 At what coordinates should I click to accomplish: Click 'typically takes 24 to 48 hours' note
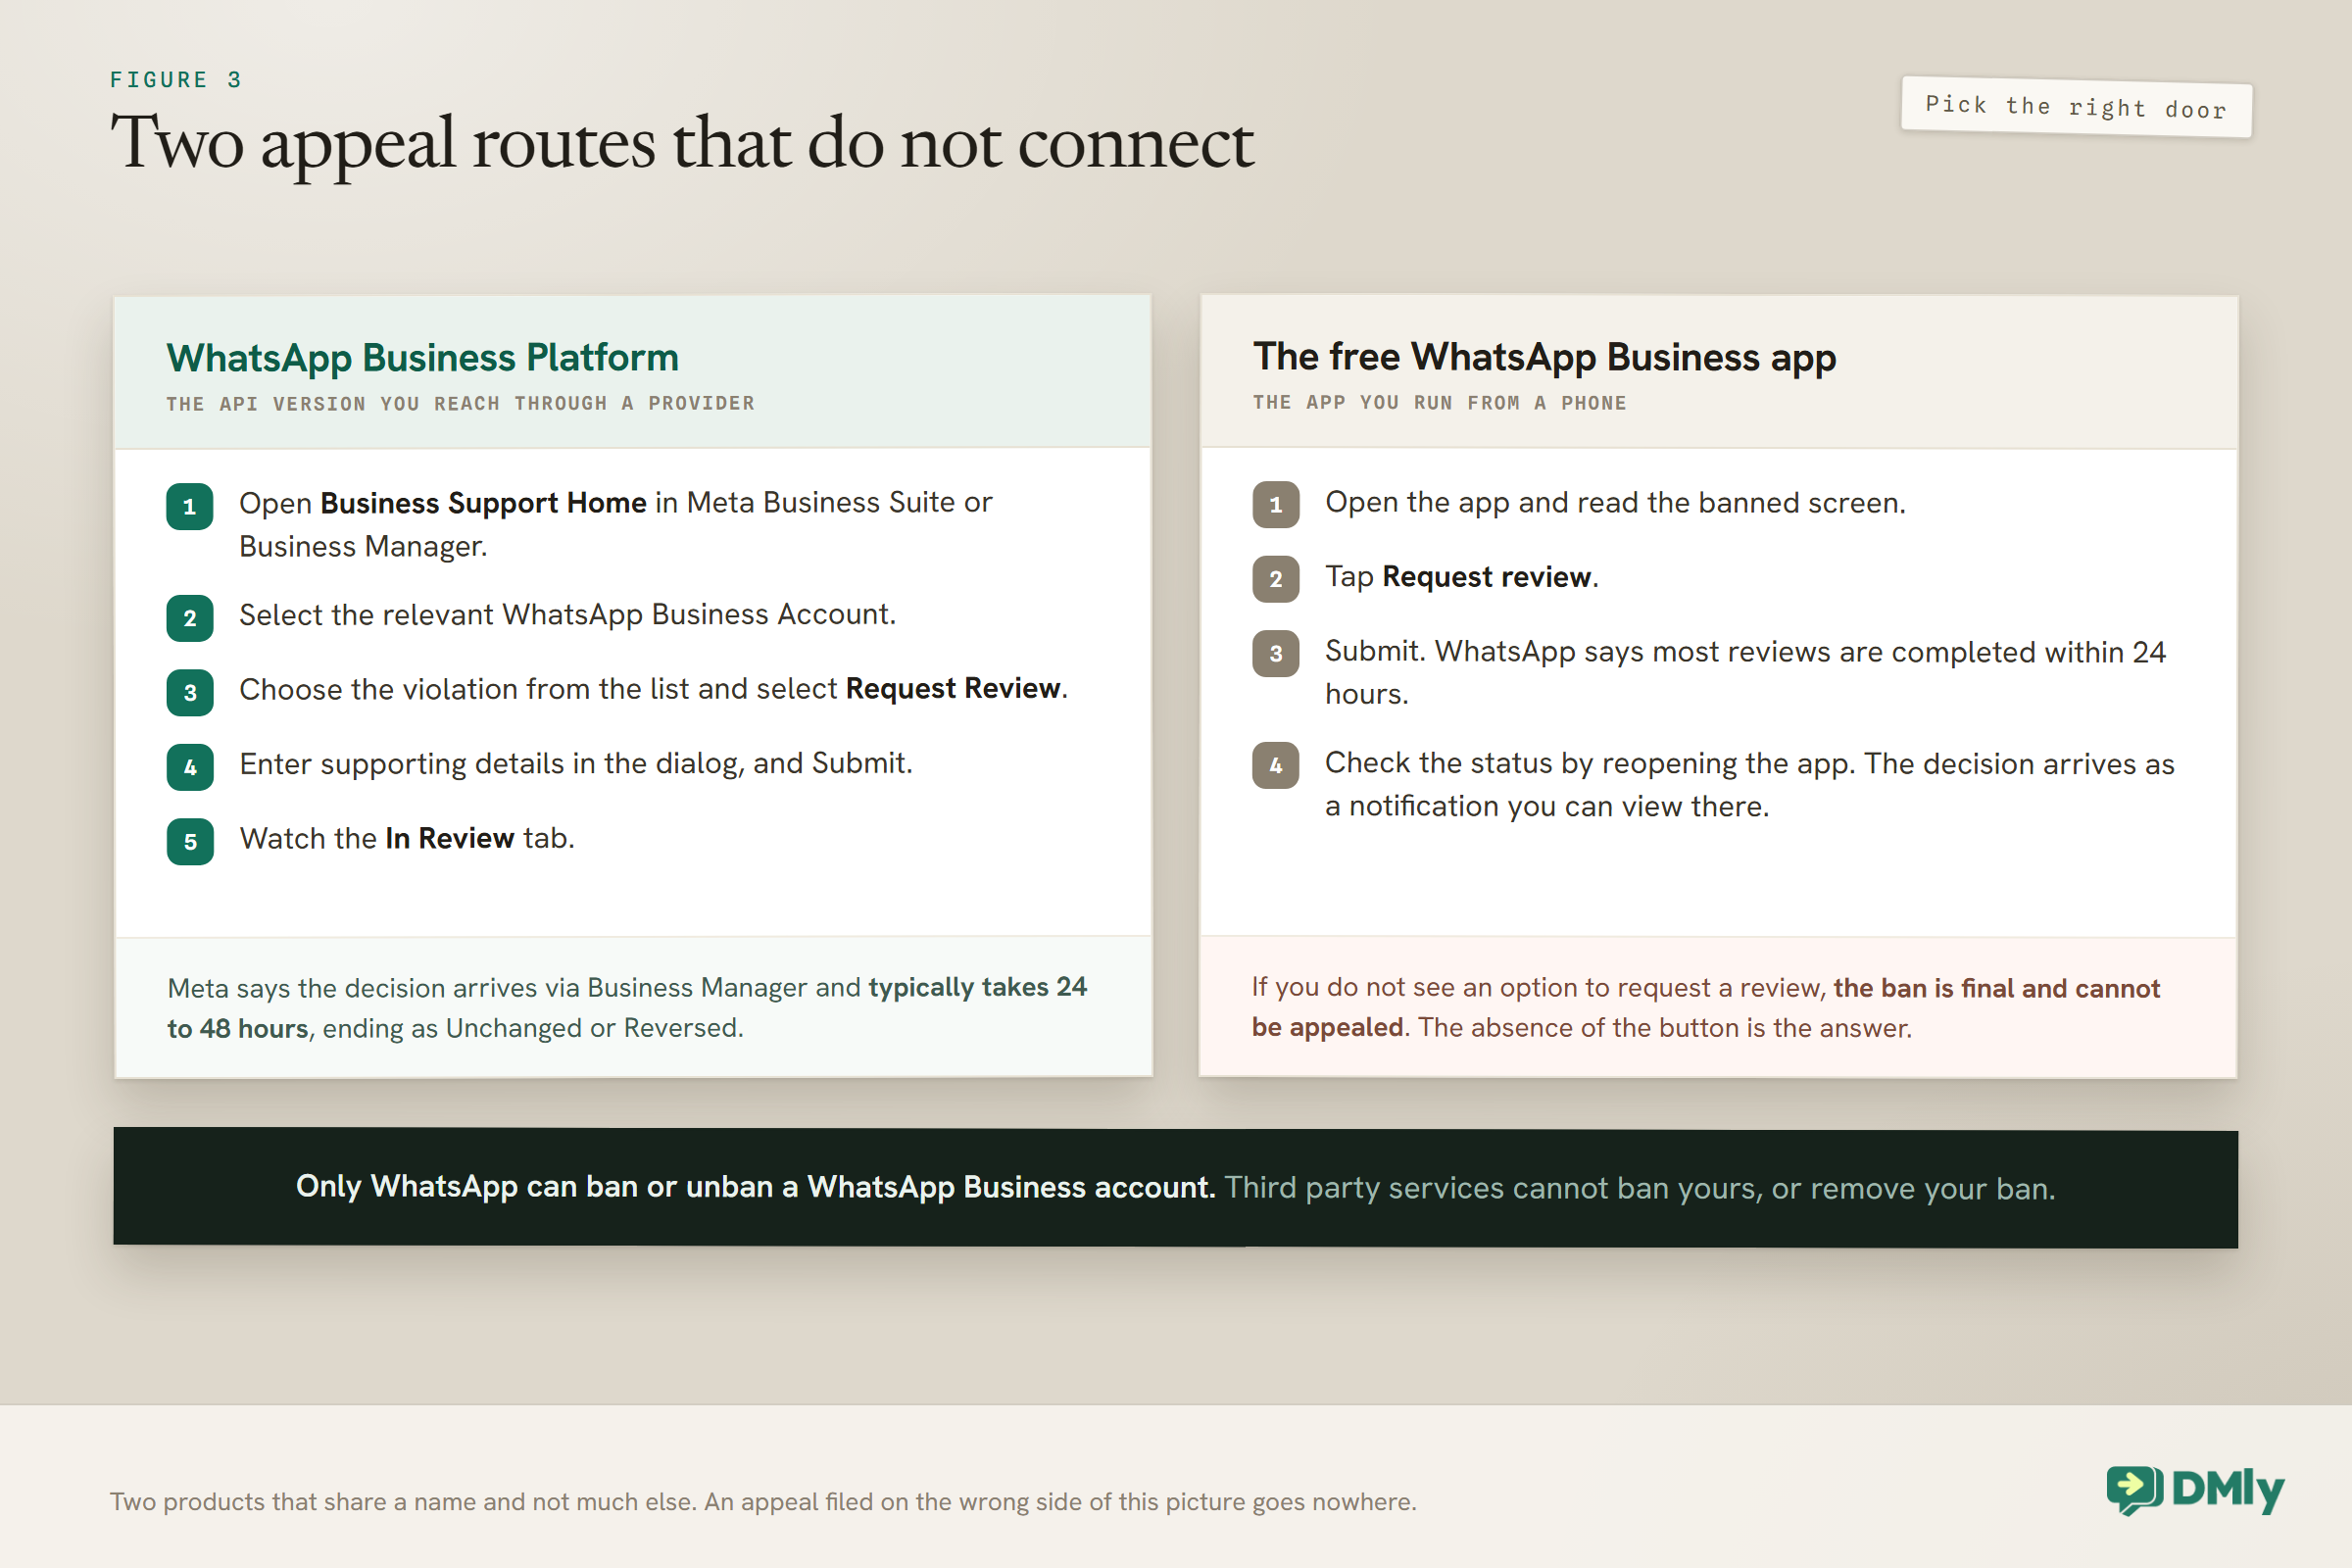[x=627, y=1008]
